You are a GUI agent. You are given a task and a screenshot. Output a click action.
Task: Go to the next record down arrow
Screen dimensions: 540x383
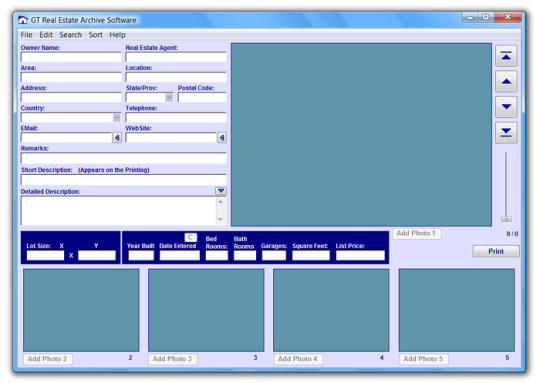[506, 107]
